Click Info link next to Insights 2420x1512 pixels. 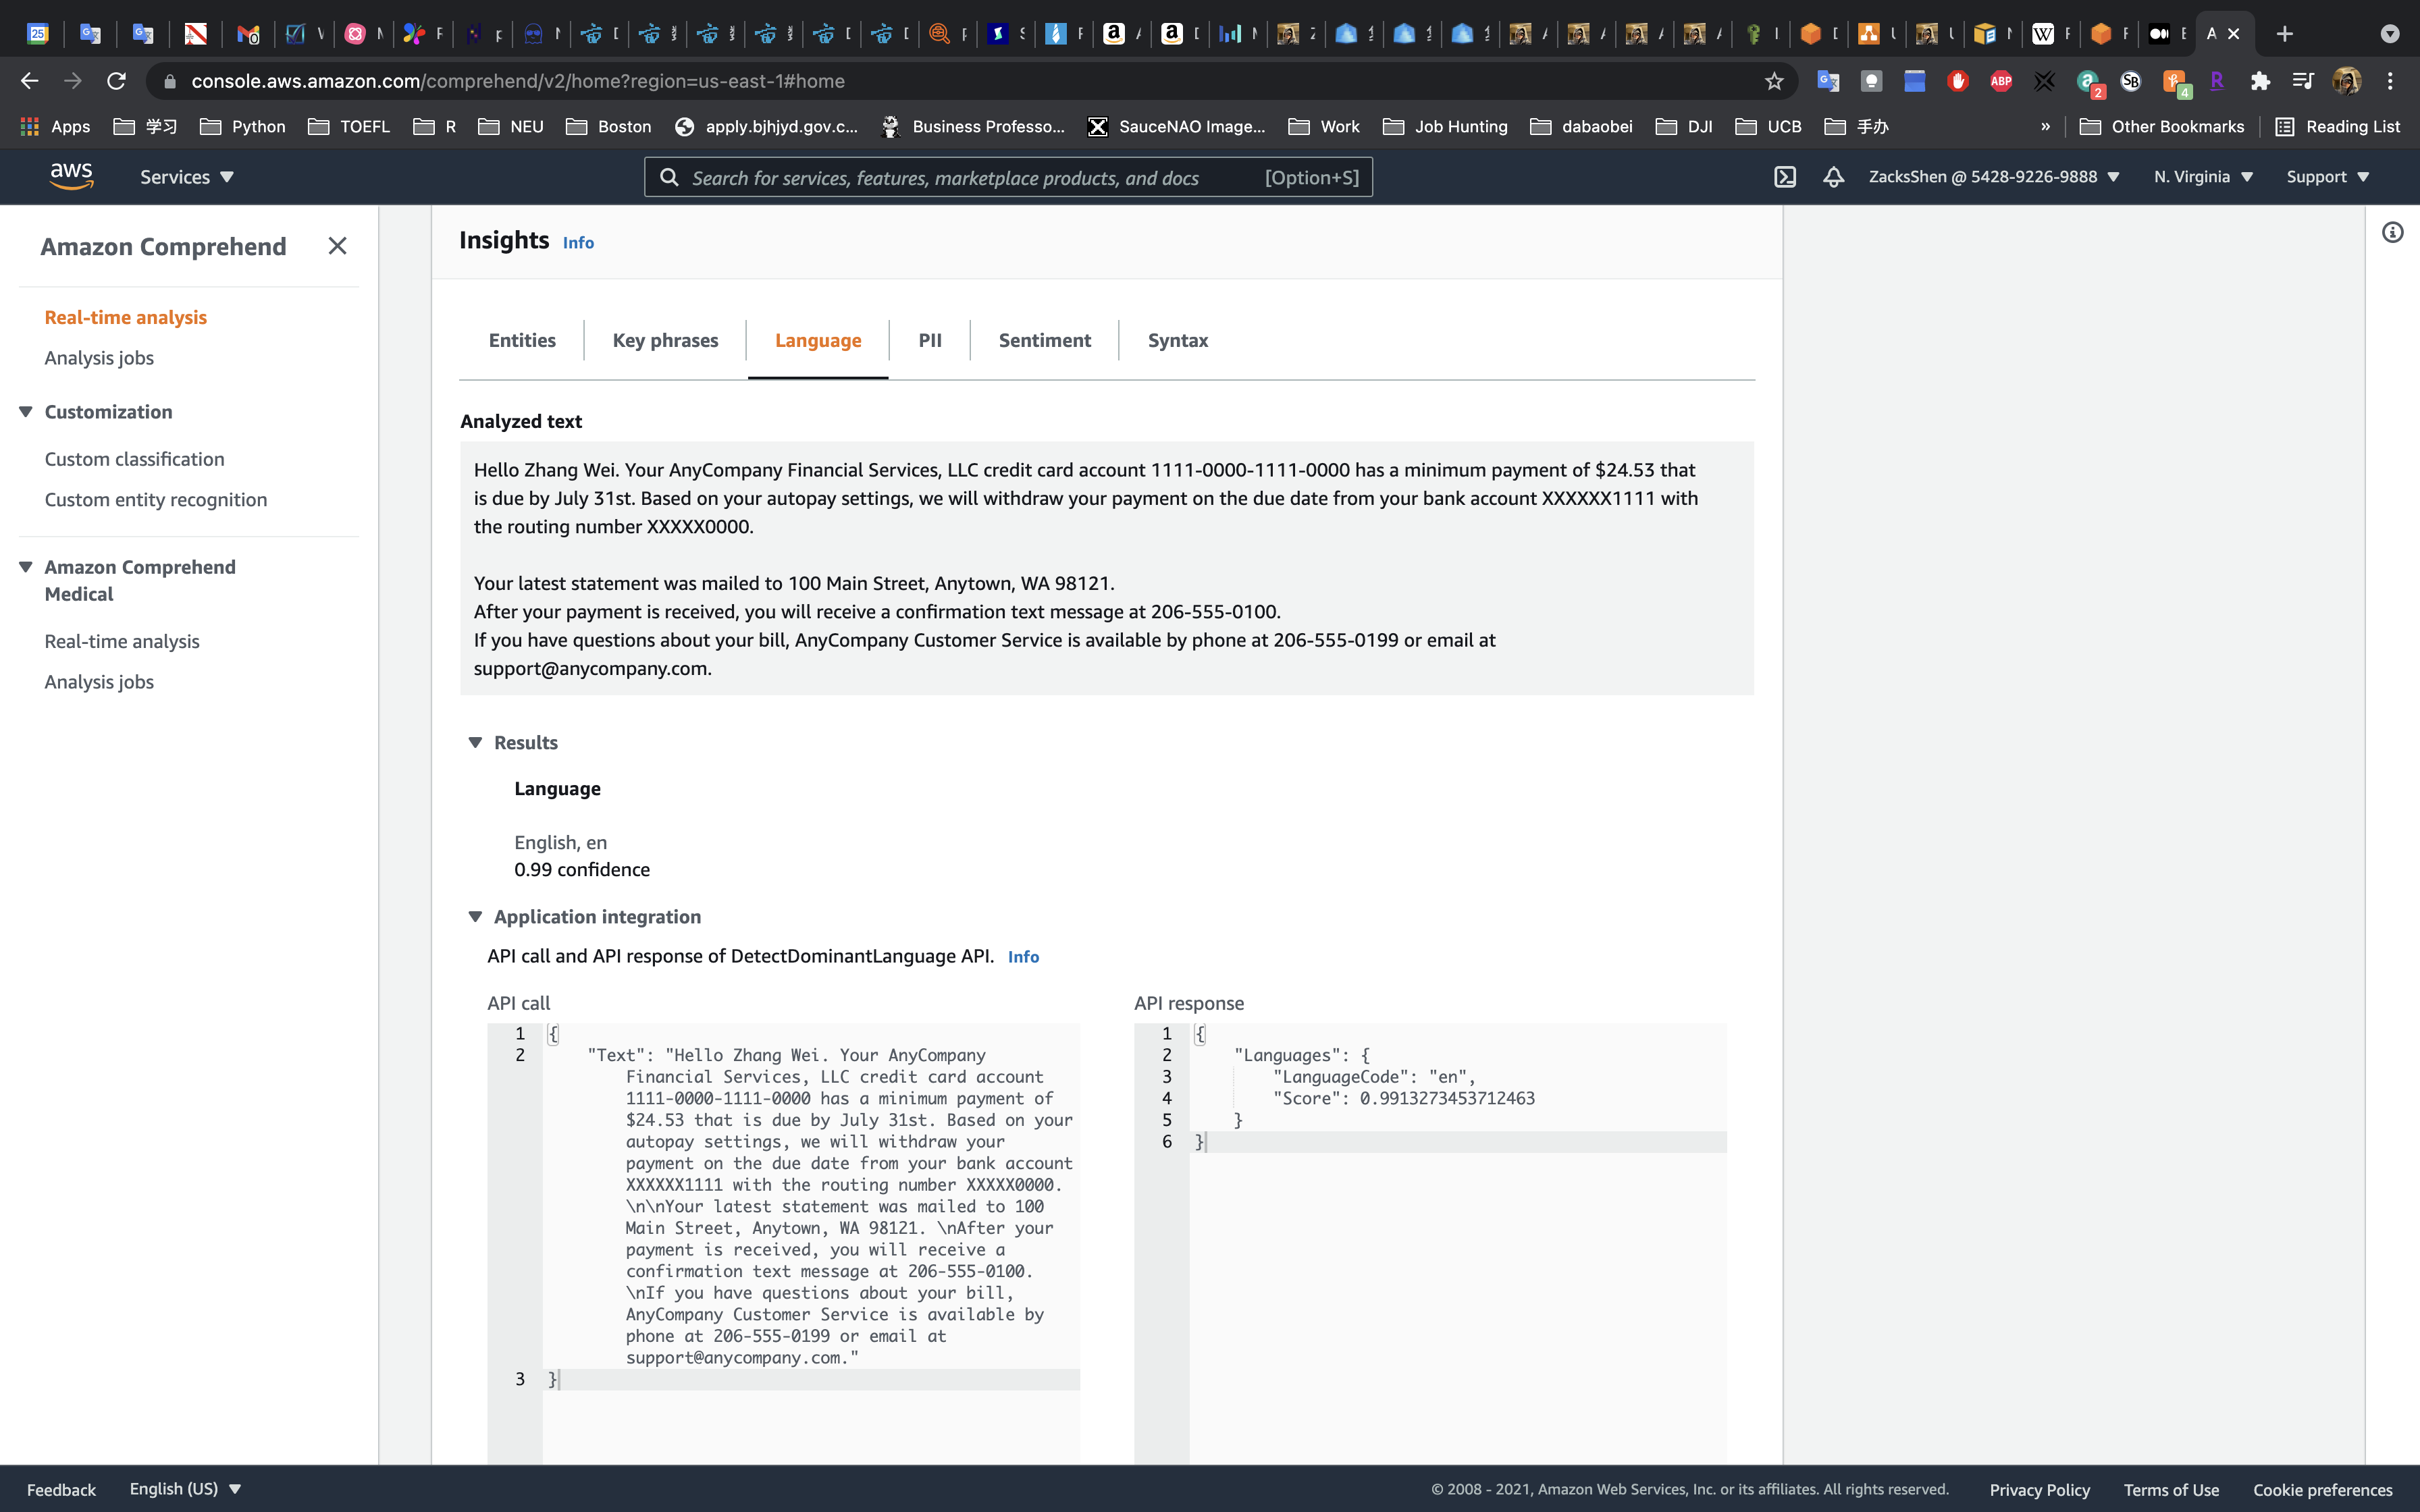click(578, 243)
